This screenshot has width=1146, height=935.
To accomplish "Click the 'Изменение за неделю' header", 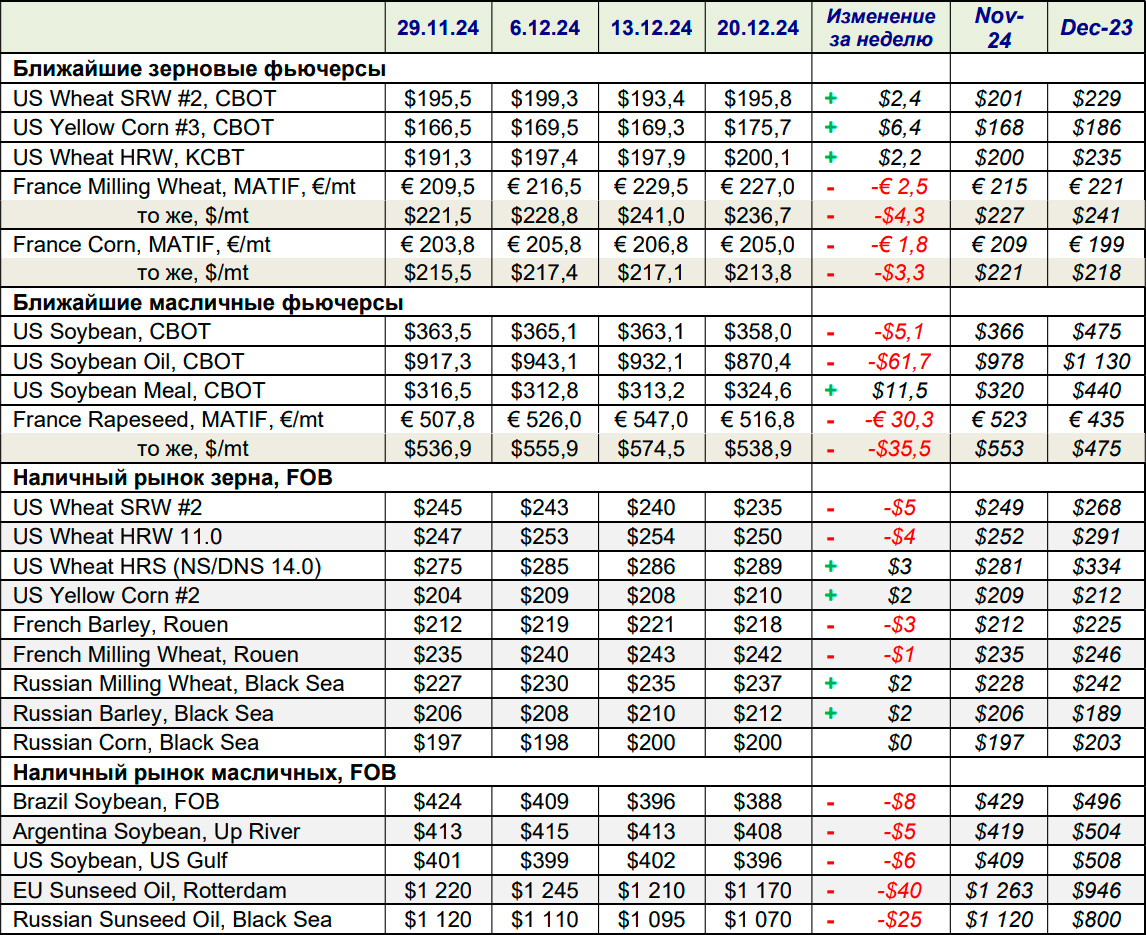I will click(881, 28).
